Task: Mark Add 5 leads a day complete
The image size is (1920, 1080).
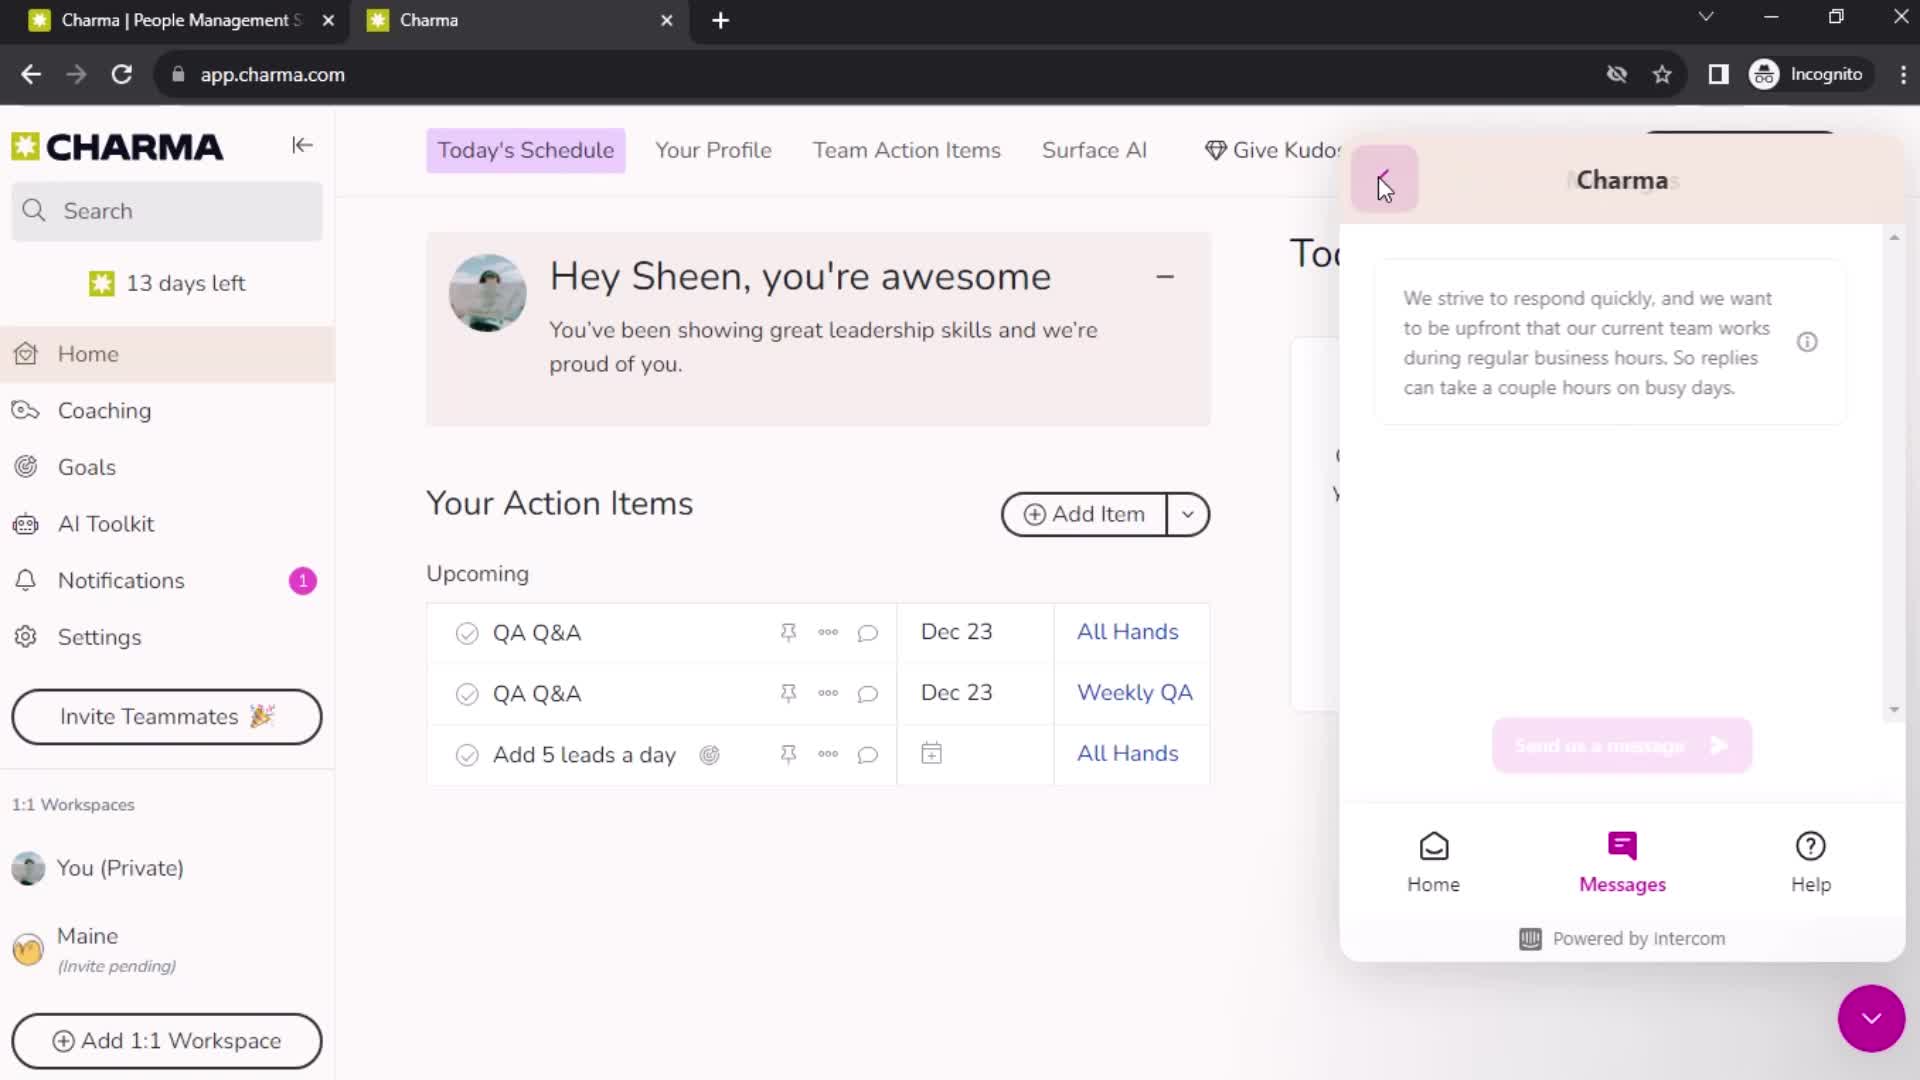Action: tap(467, 755)
